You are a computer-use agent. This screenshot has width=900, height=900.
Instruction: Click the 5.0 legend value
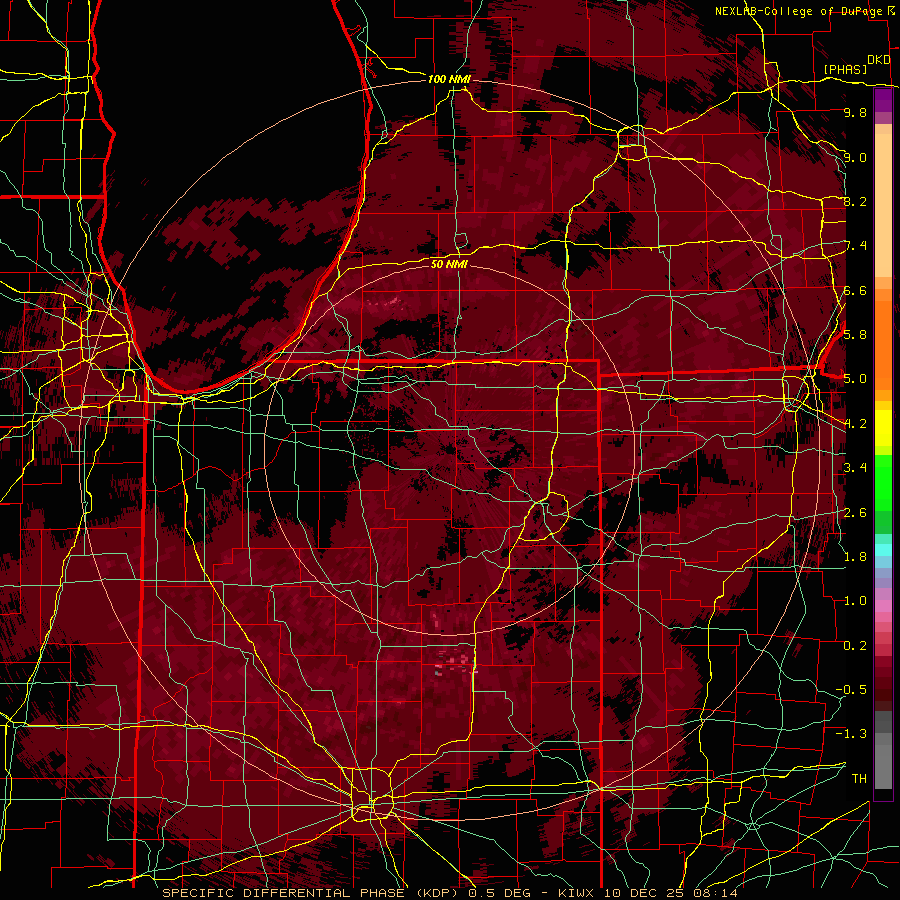pos(855,379)
